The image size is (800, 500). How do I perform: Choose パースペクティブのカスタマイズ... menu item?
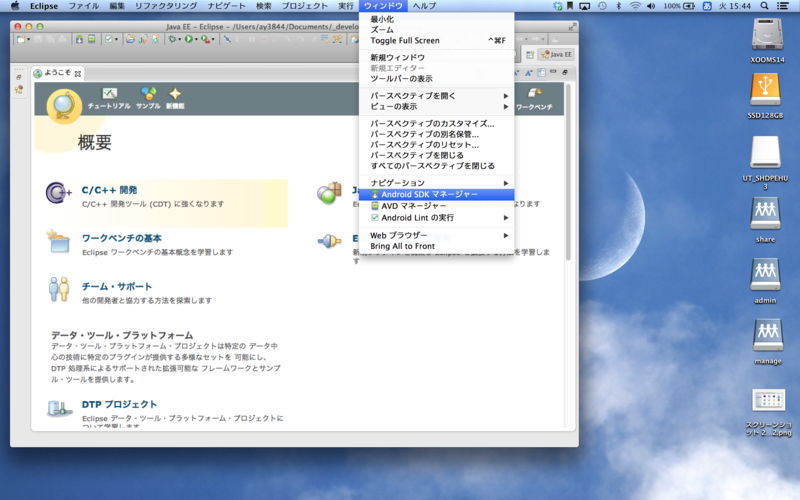436,123
